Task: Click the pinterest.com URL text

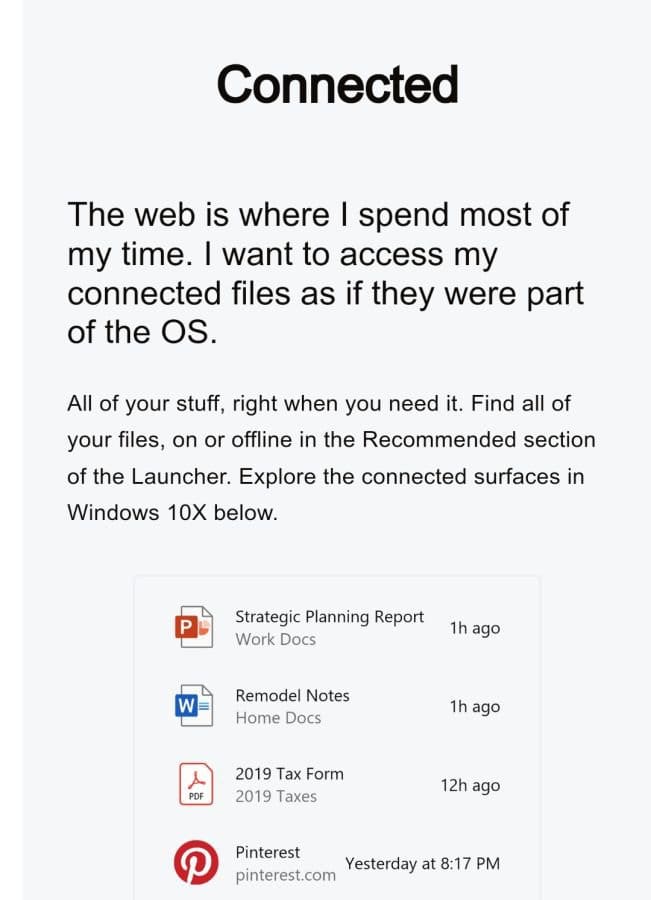Action: click(285, 875)
